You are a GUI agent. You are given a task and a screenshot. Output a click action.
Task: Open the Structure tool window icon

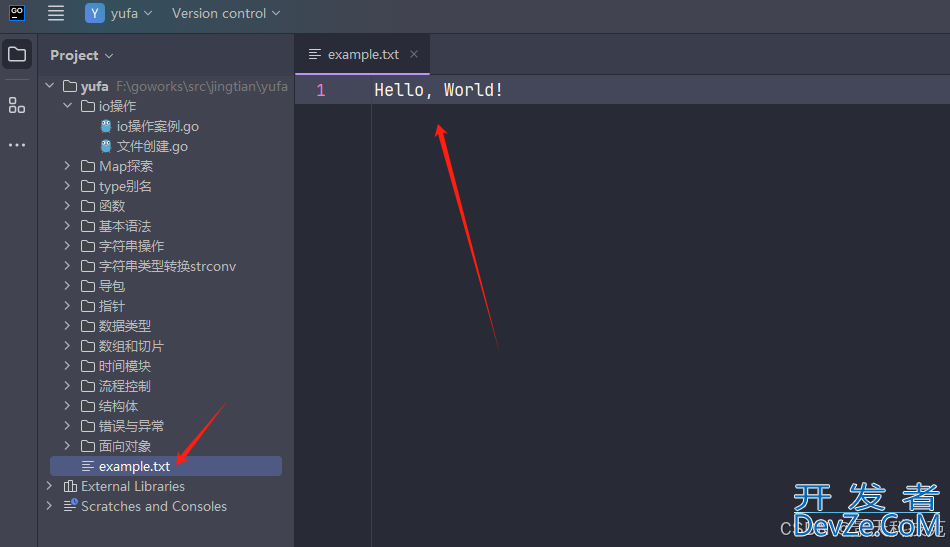point(17,105)
